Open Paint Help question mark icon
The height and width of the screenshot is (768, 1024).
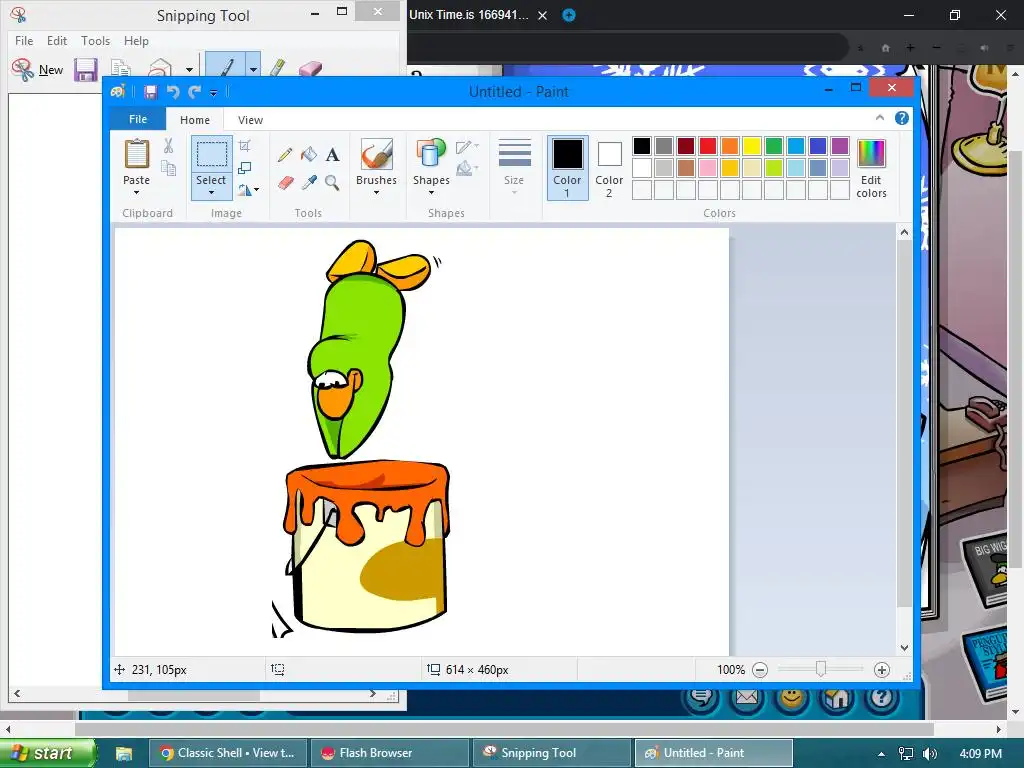pyautogui.click(x=902, y=118)
